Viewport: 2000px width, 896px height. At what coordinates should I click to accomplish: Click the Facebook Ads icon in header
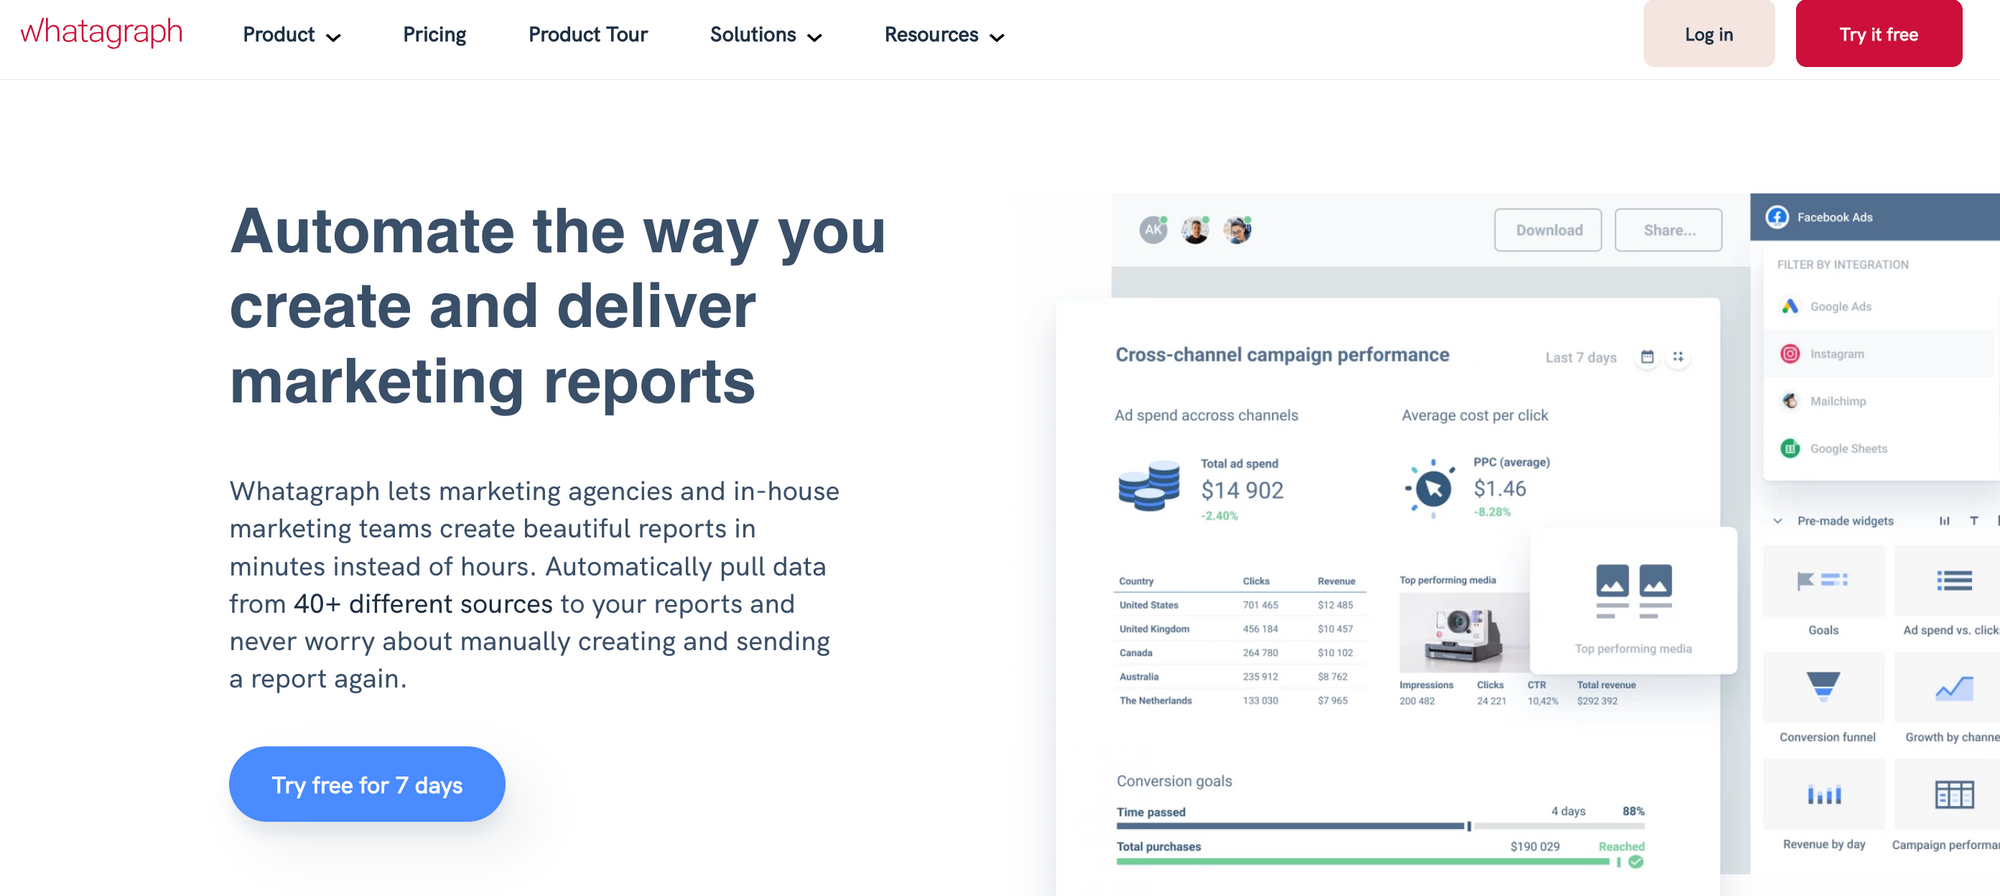[1777, 217]
